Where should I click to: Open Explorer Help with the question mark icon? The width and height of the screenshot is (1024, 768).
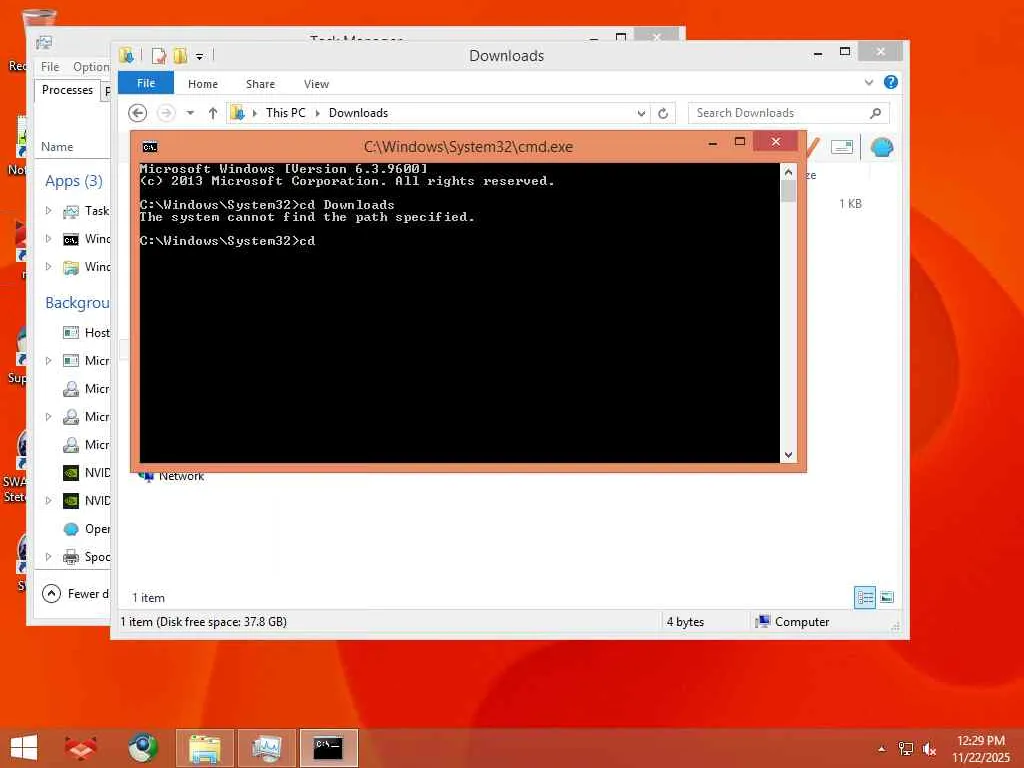pyautogui.click(x=891, y=82)
